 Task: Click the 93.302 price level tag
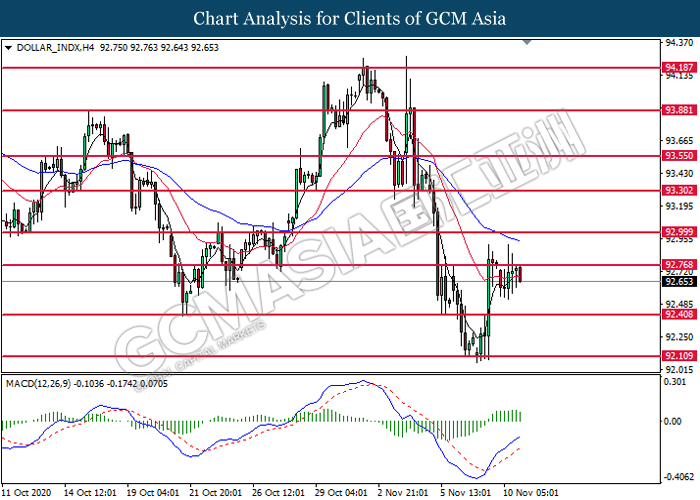pos(679,190)
